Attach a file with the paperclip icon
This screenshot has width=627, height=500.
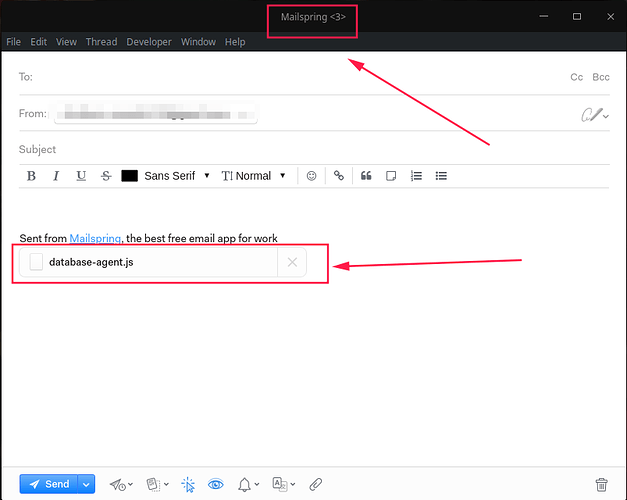(x=316, y=484)
